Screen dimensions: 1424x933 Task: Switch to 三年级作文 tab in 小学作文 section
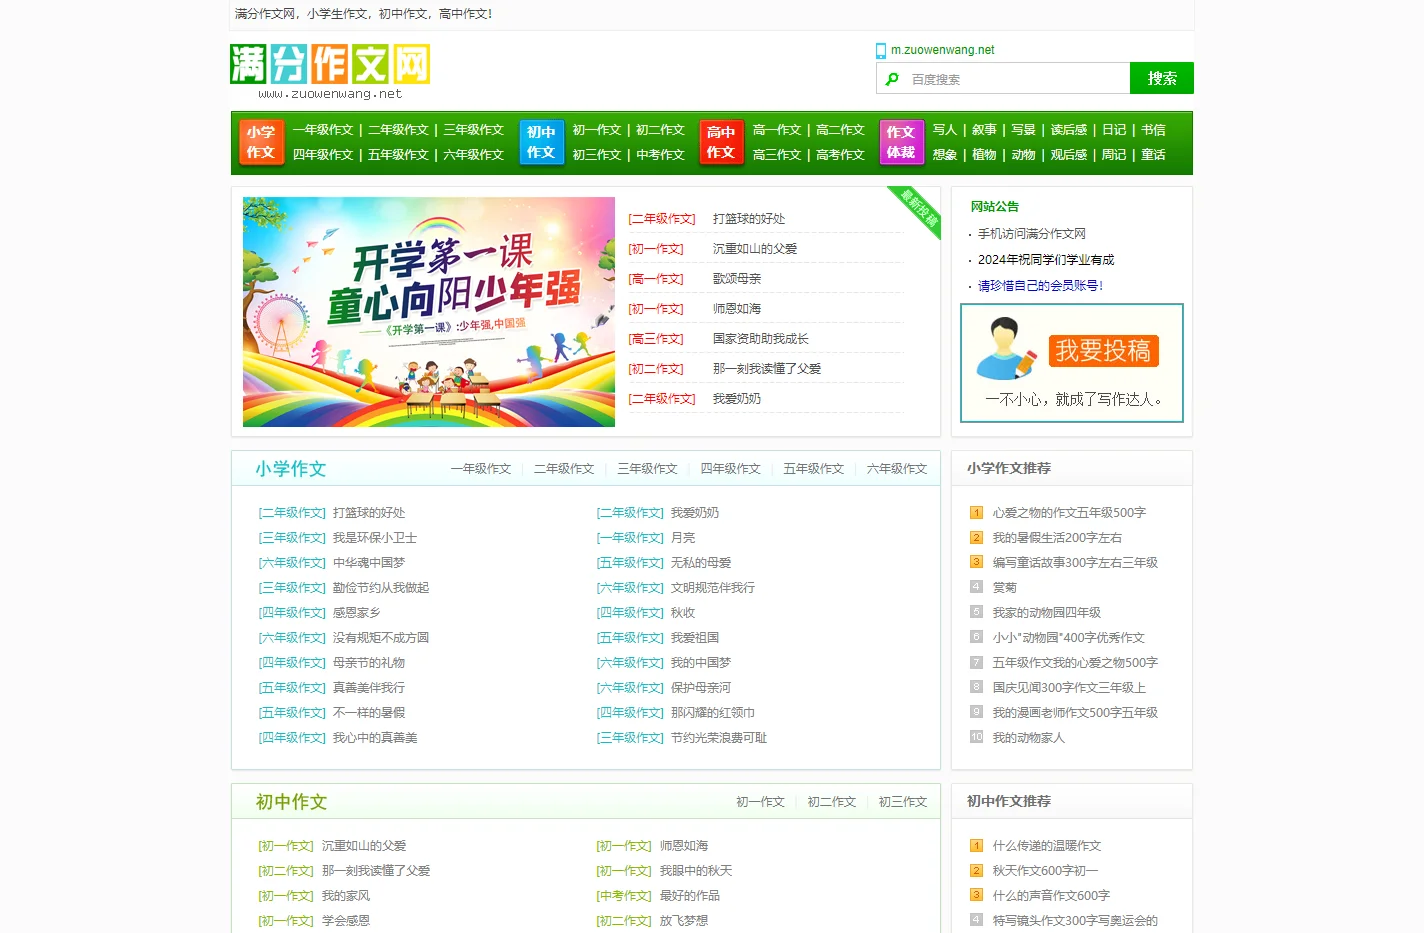[647, 469]
